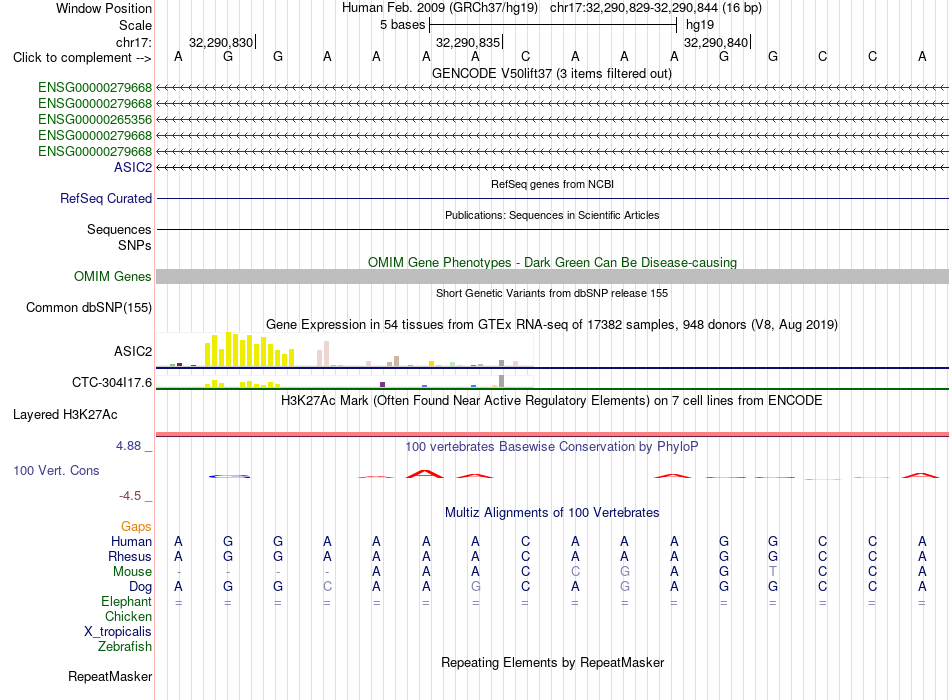Click the tallest red PhyloP conservation peak
This screenshot has height=700, width=950.
[x=425, y=473]
